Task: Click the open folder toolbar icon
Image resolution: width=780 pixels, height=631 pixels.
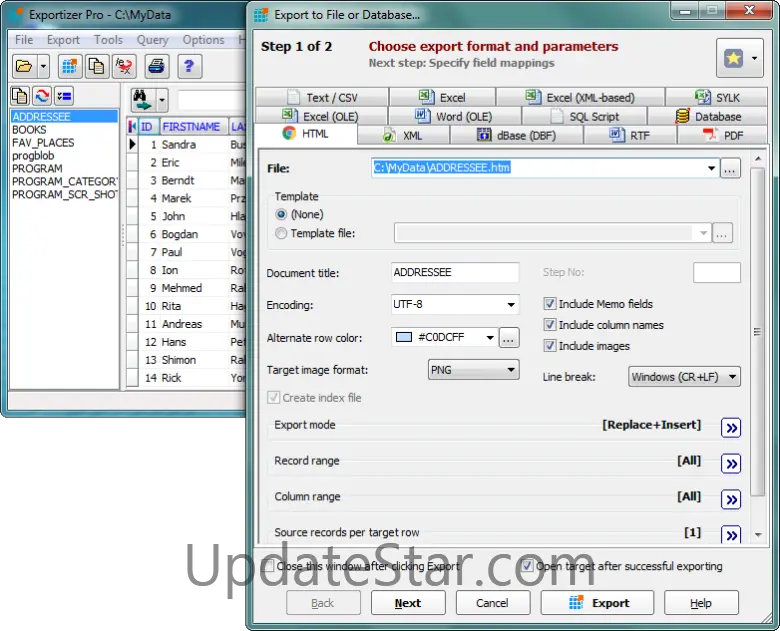Action: coord(23,67)
